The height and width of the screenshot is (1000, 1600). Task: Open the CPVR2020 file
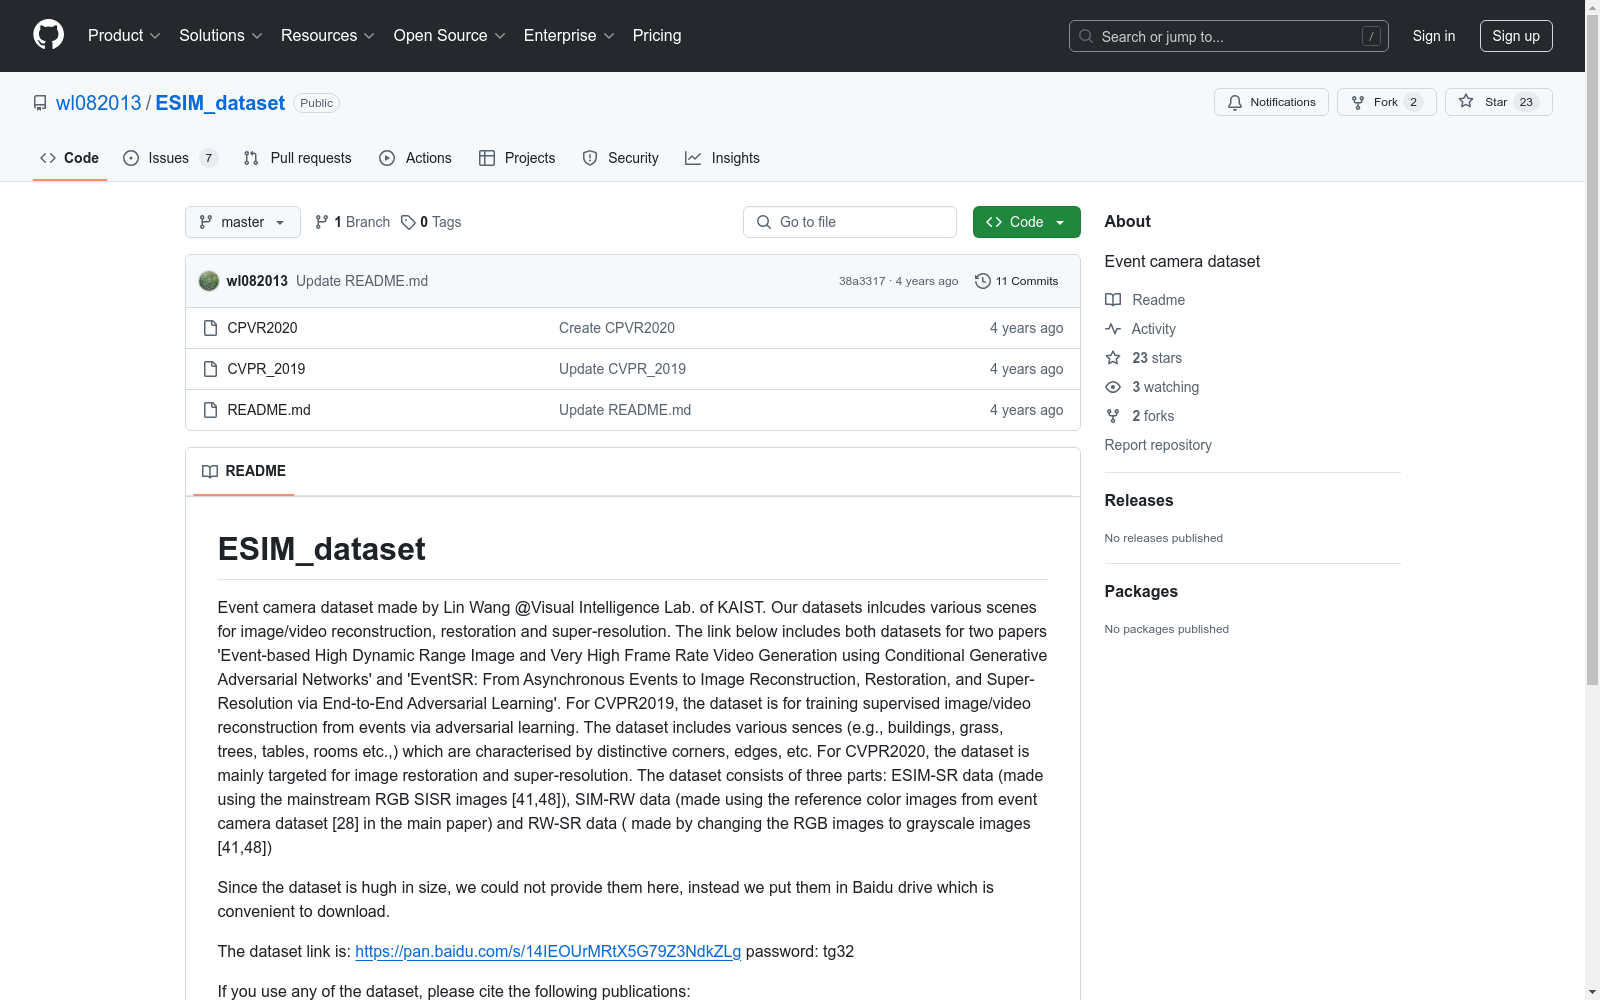(262, 328)
